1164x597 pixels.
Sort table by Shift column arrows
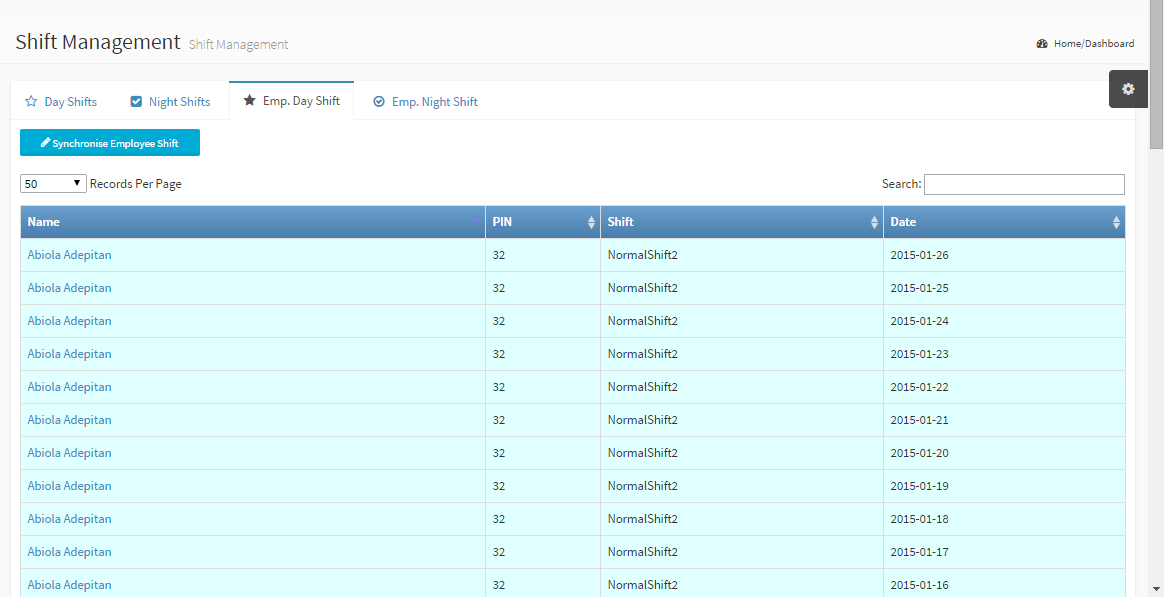click(x=874, y=223)
